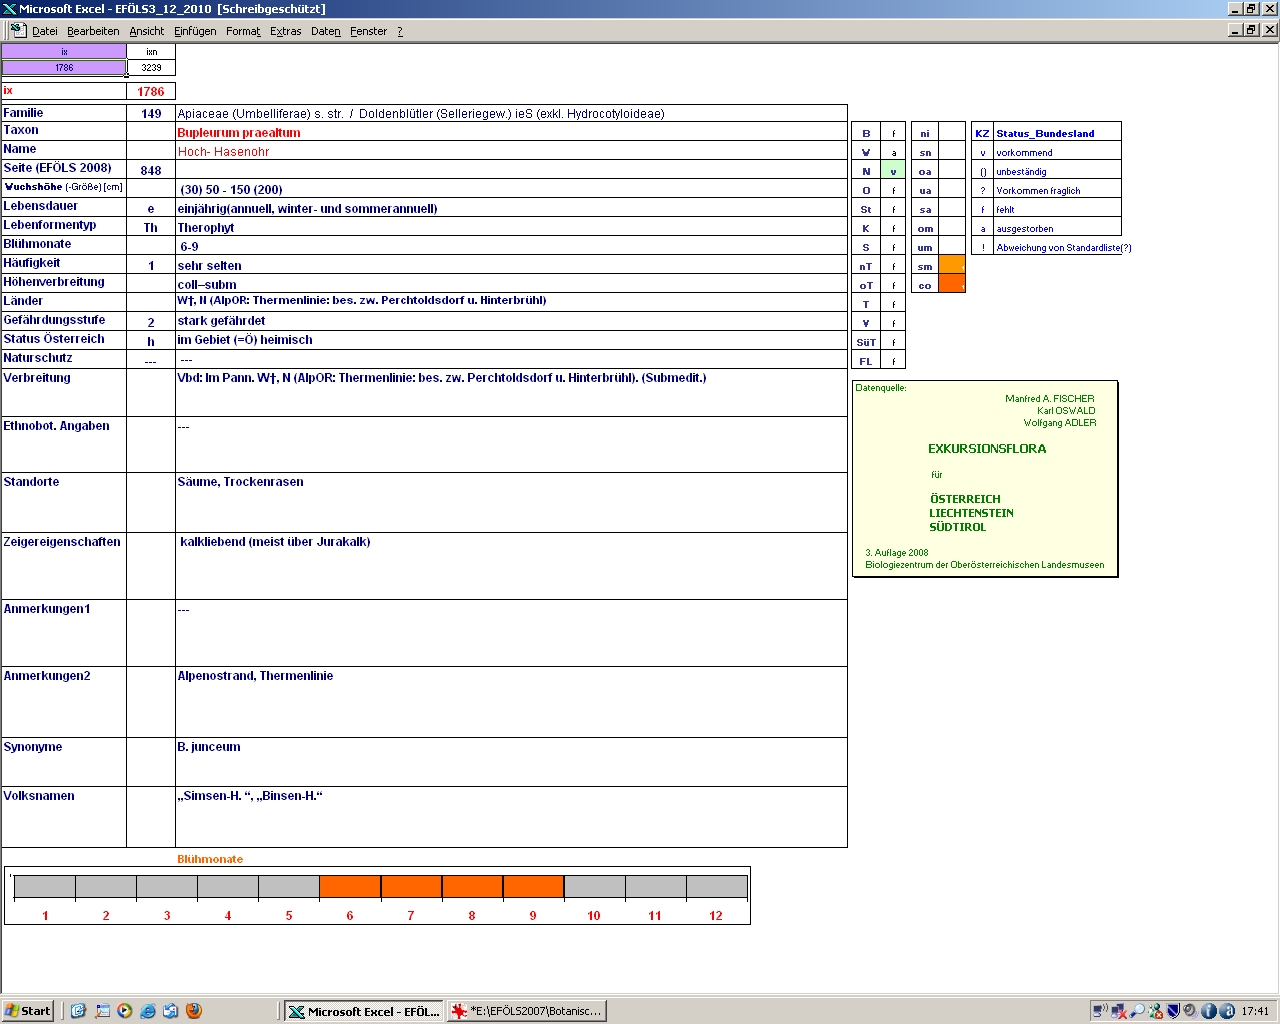
Task: Click the 'Säume, Trockenrasen' habitat cell
Action: 511,502
